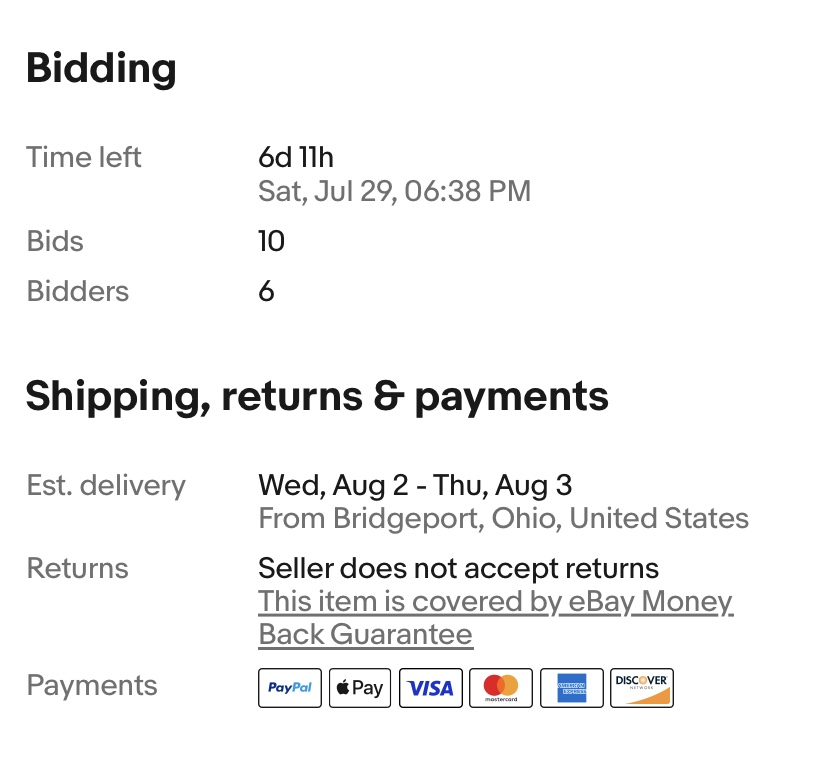Viewport: 836px width, 757px height.
Task: Click the Bidding section heading
Action: tap(101, 68)
